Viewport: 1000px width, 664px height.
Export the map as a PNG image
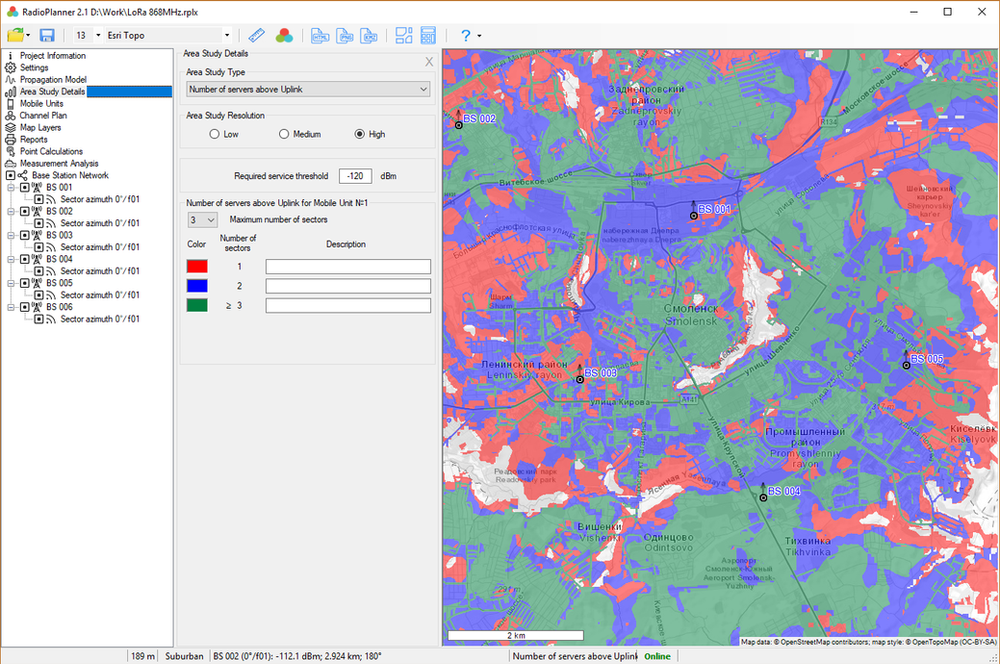point(345,35)
